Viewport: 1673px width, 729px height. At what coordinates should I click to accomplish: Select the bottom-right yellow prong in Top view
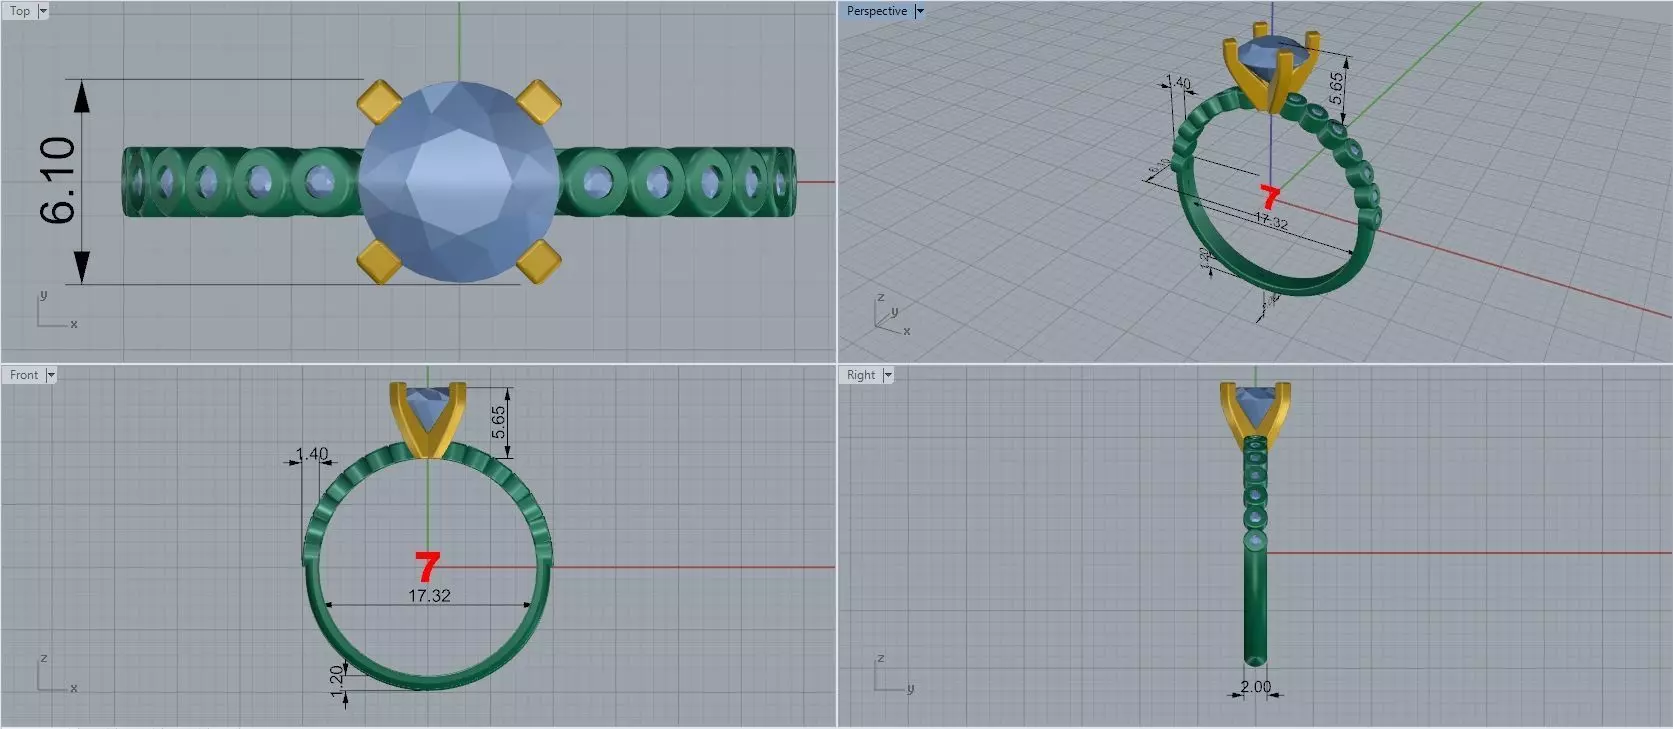[x=538, y=261]
